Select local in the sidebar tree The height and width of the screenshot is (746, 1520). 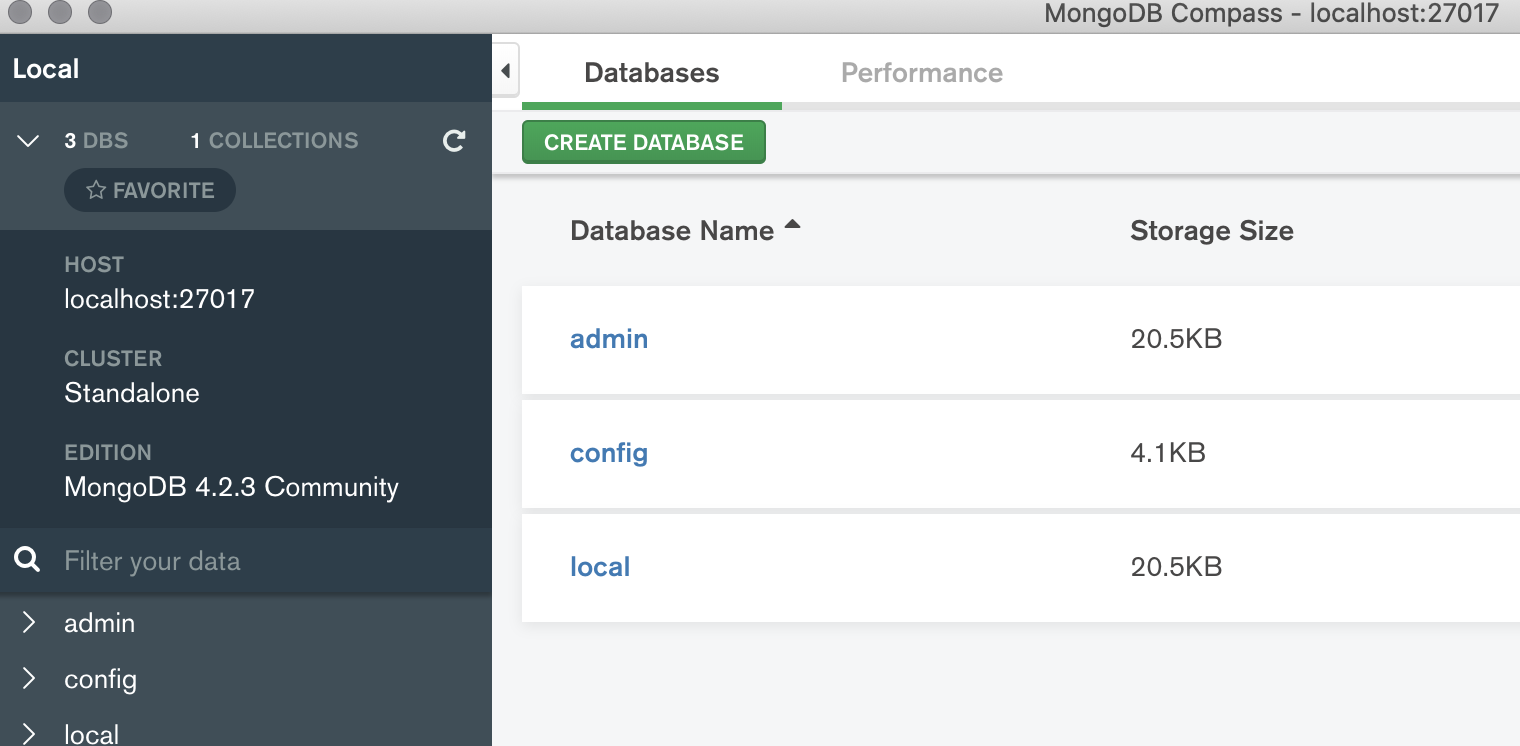92,734
